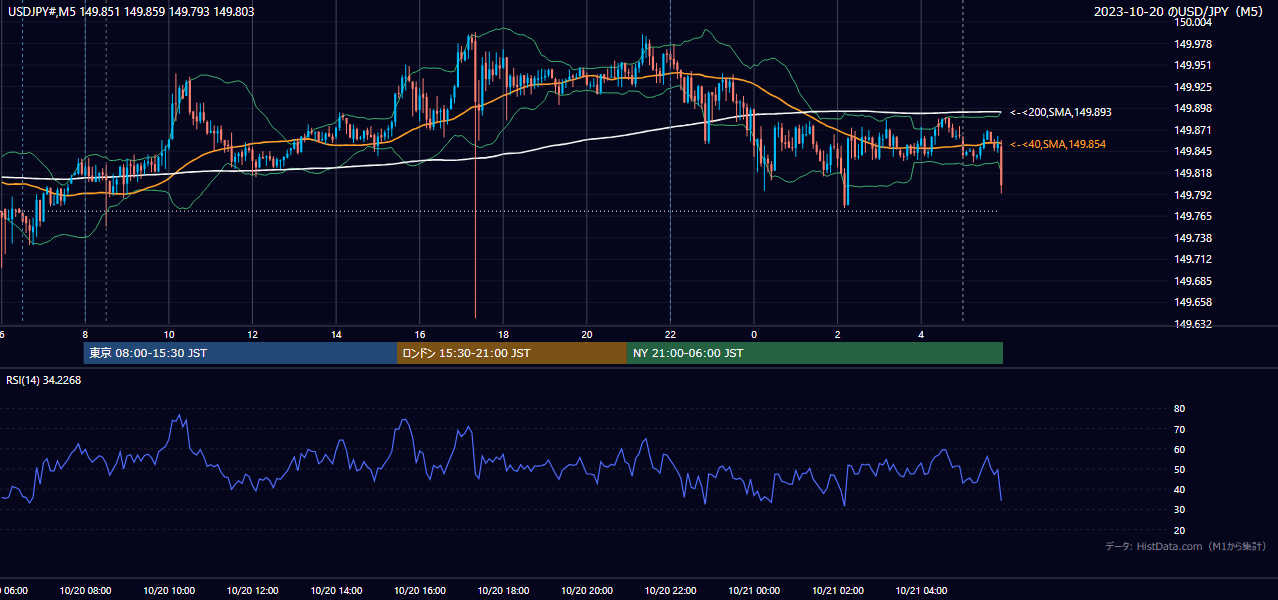The height and width of the screenshot is (600, 1278).
Task: Click hour tick 2 under the price chart
Action: click(x=838, y=335)
